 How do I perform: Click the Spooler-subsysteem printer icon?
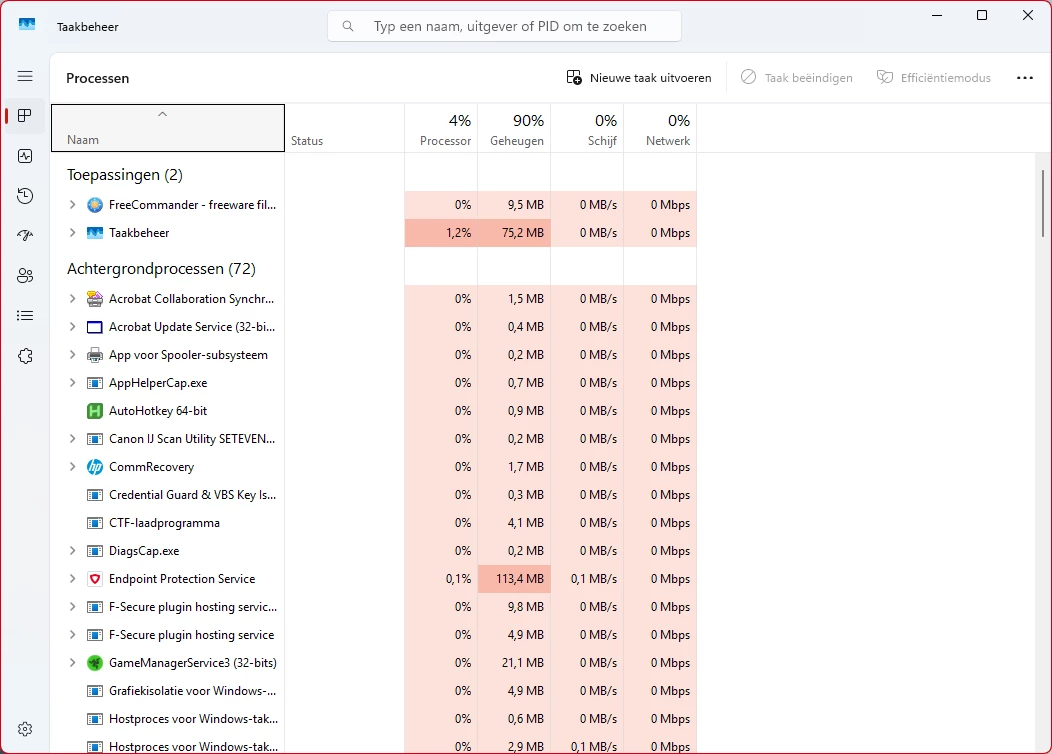tap(95, 355)
